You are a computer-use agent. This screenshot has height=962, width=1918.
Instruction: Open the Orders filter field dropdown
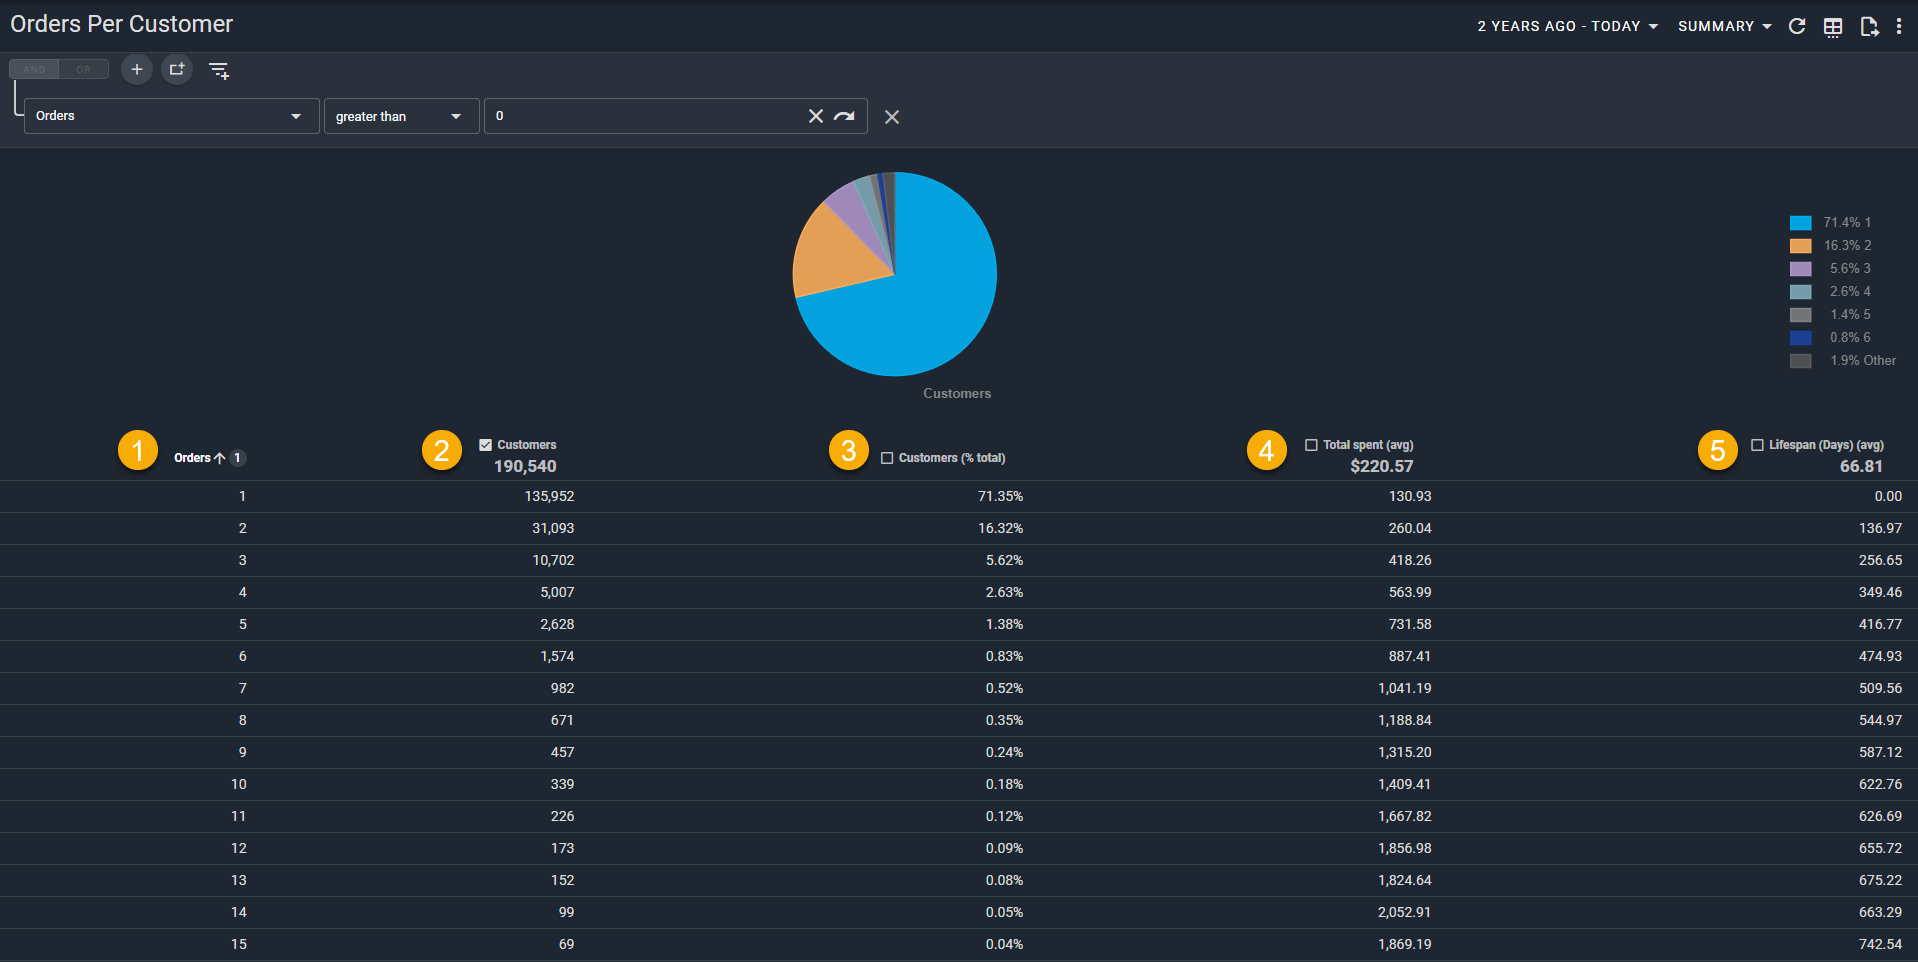[x=171, y=116]
